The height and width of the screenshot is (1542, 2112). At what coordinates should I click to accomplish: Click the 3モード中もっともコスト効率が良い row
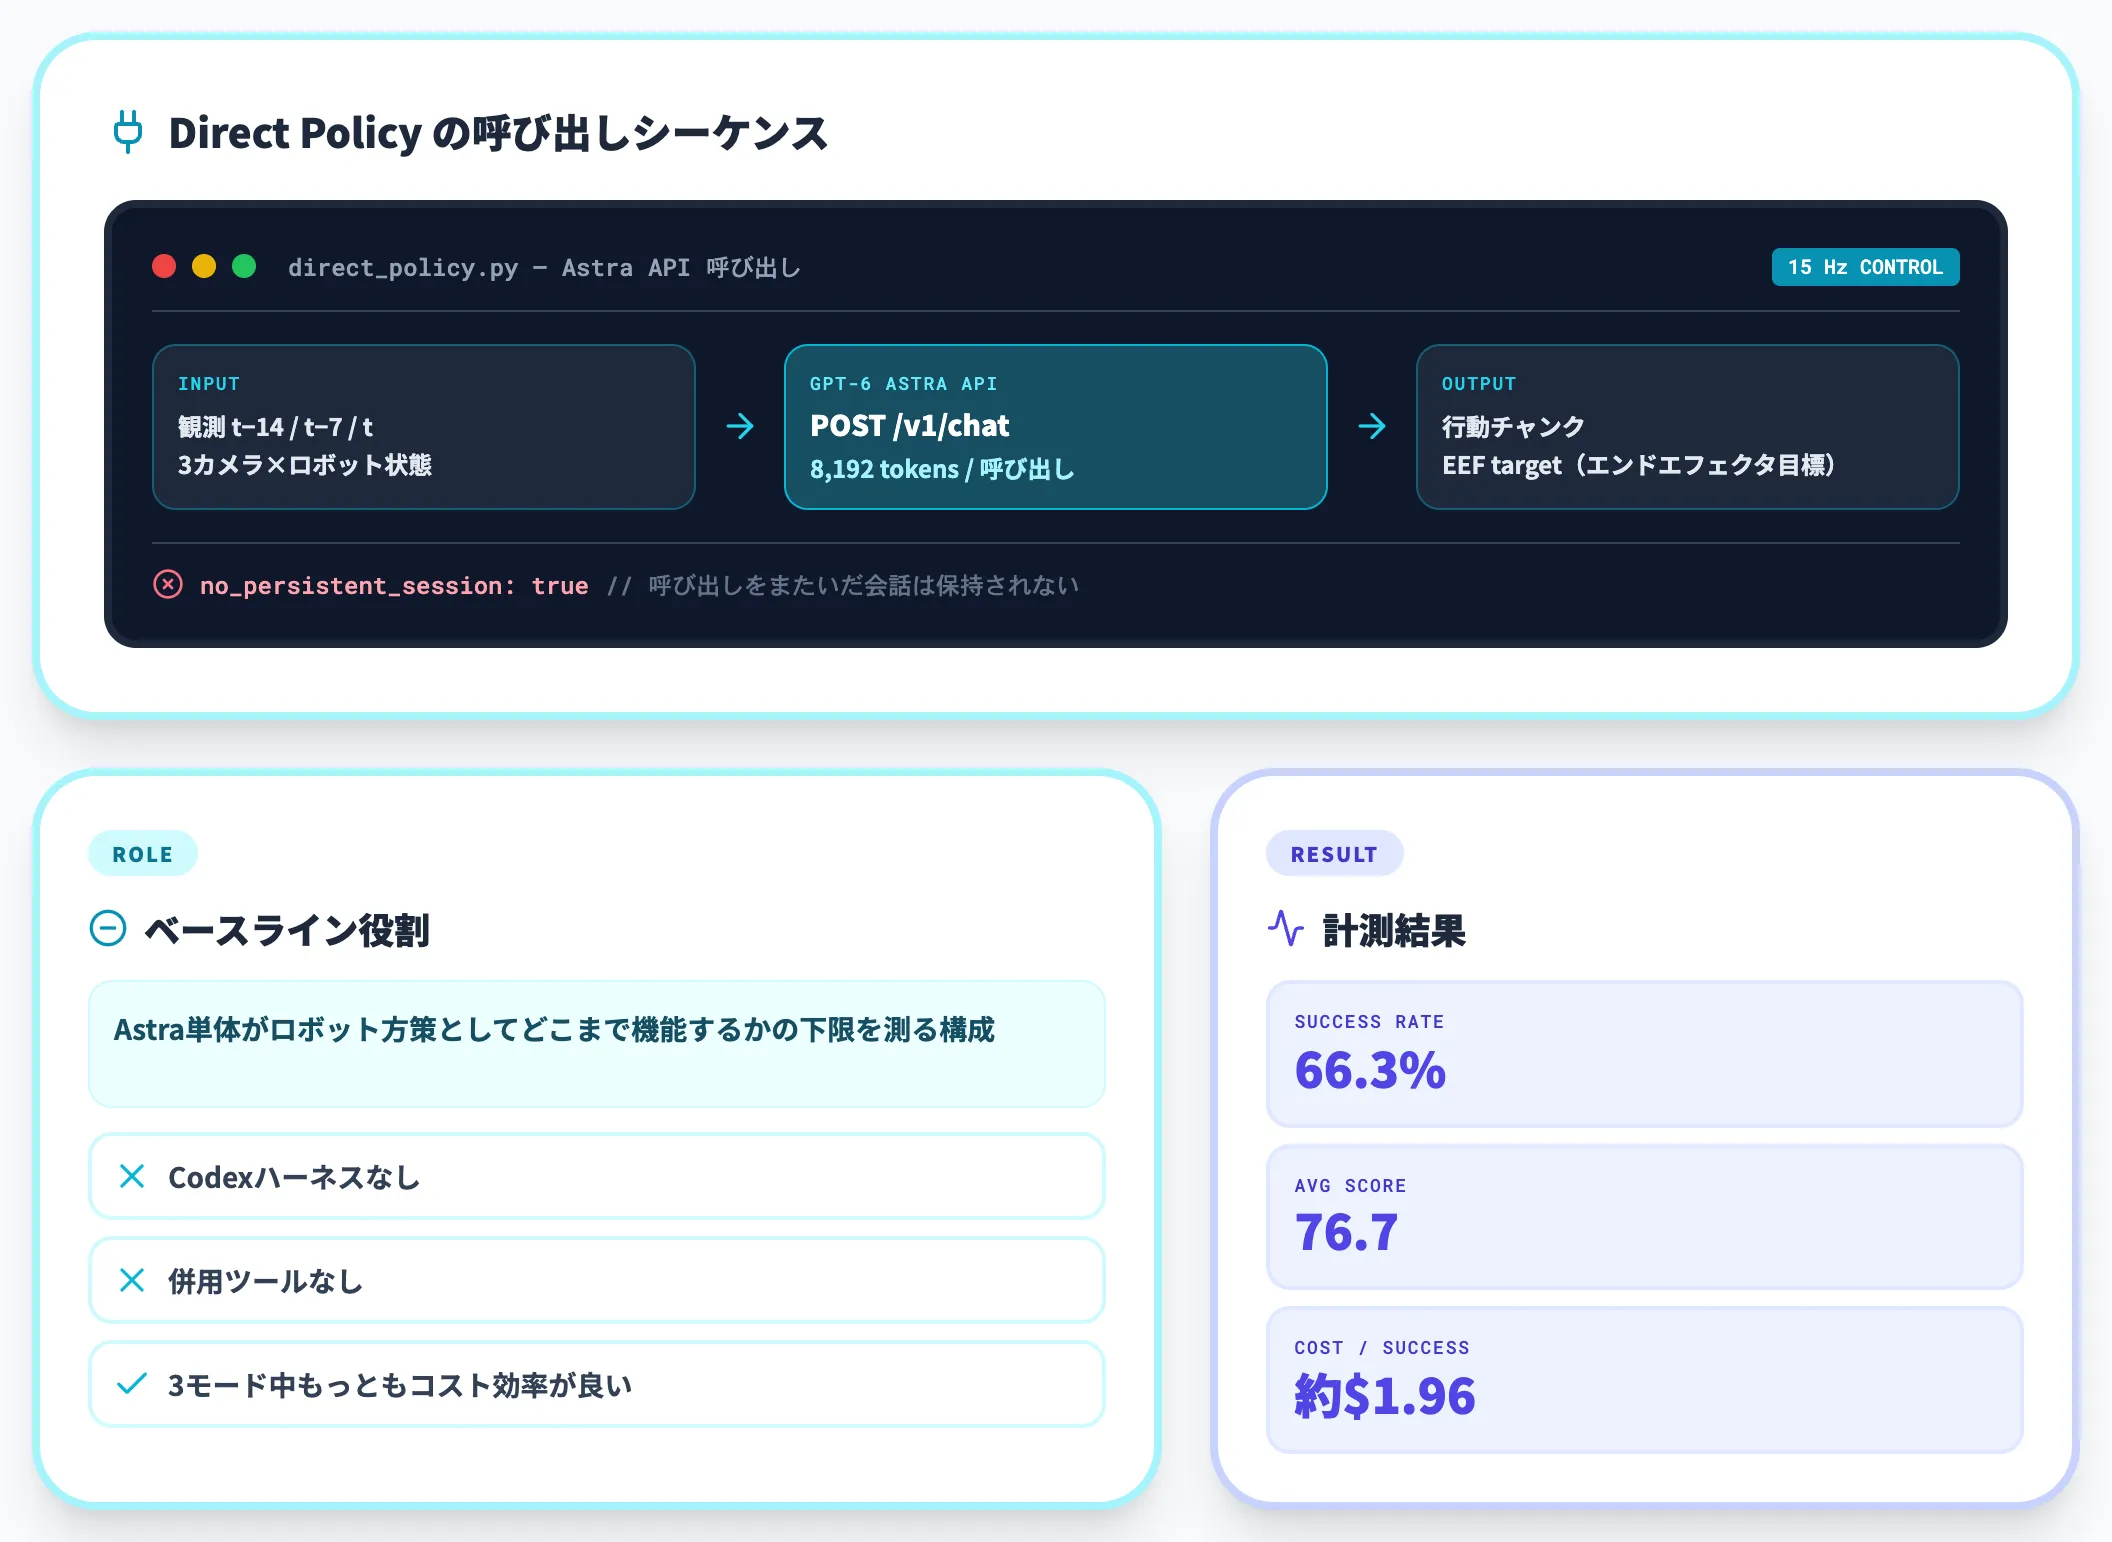pos(597,1384)
